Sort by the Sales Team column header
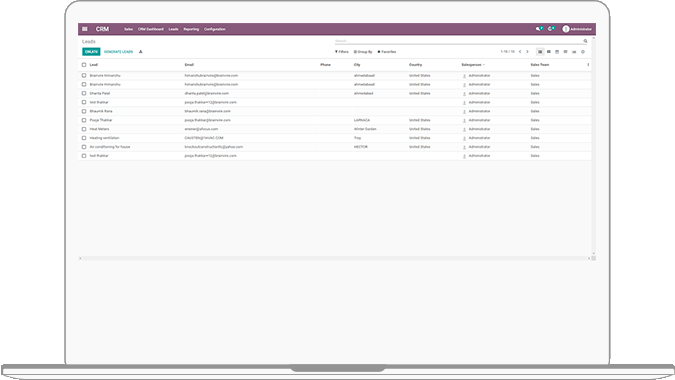The image size is (675, 380). [x=540, y=65]
